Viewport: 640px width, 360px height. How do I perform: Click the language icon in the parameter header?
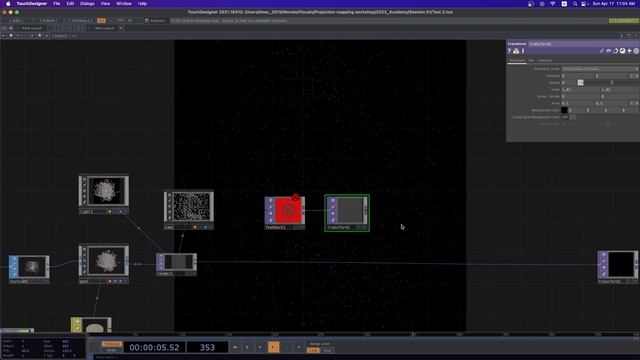point(616,51)
